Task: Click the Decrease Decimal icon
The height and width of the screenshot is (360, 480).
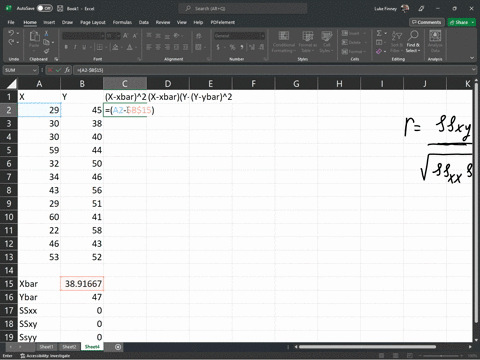Action: point(261,47)
